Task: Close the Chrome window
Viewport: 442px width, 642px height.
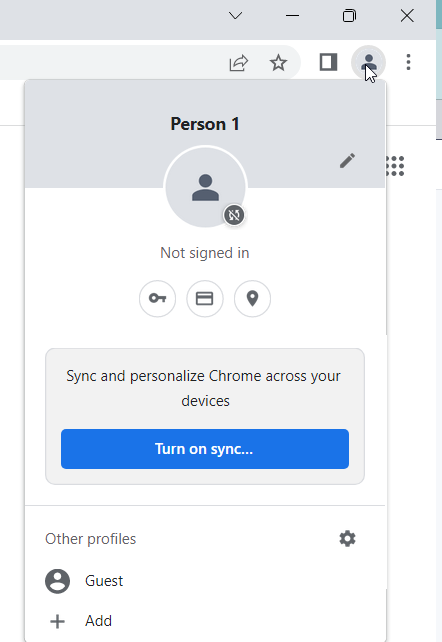Action: click(407, 16)
